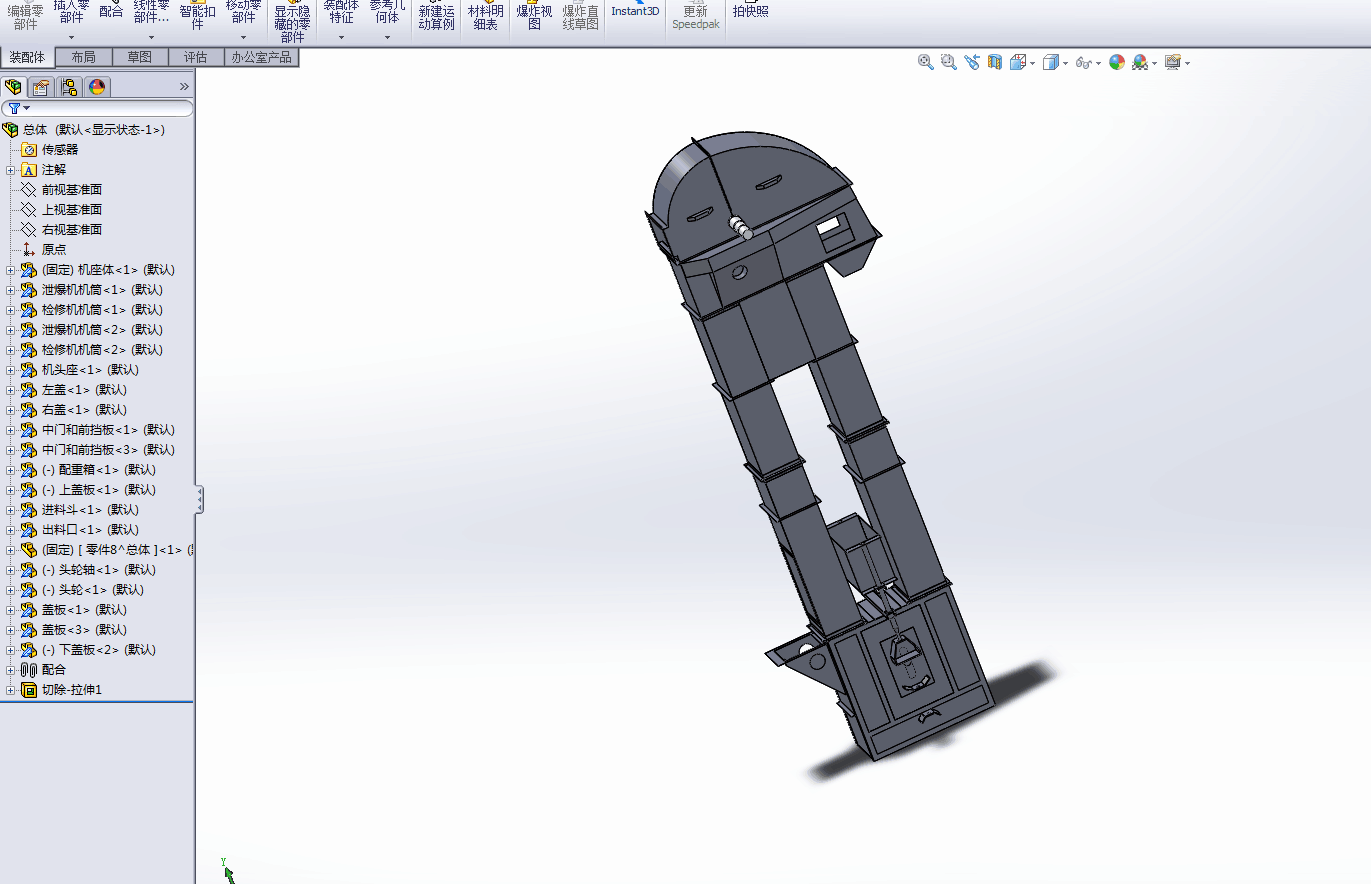Viewport: 1371px width, 884px height.
Task: Click the Previous View icon
Action: (972, 62)
